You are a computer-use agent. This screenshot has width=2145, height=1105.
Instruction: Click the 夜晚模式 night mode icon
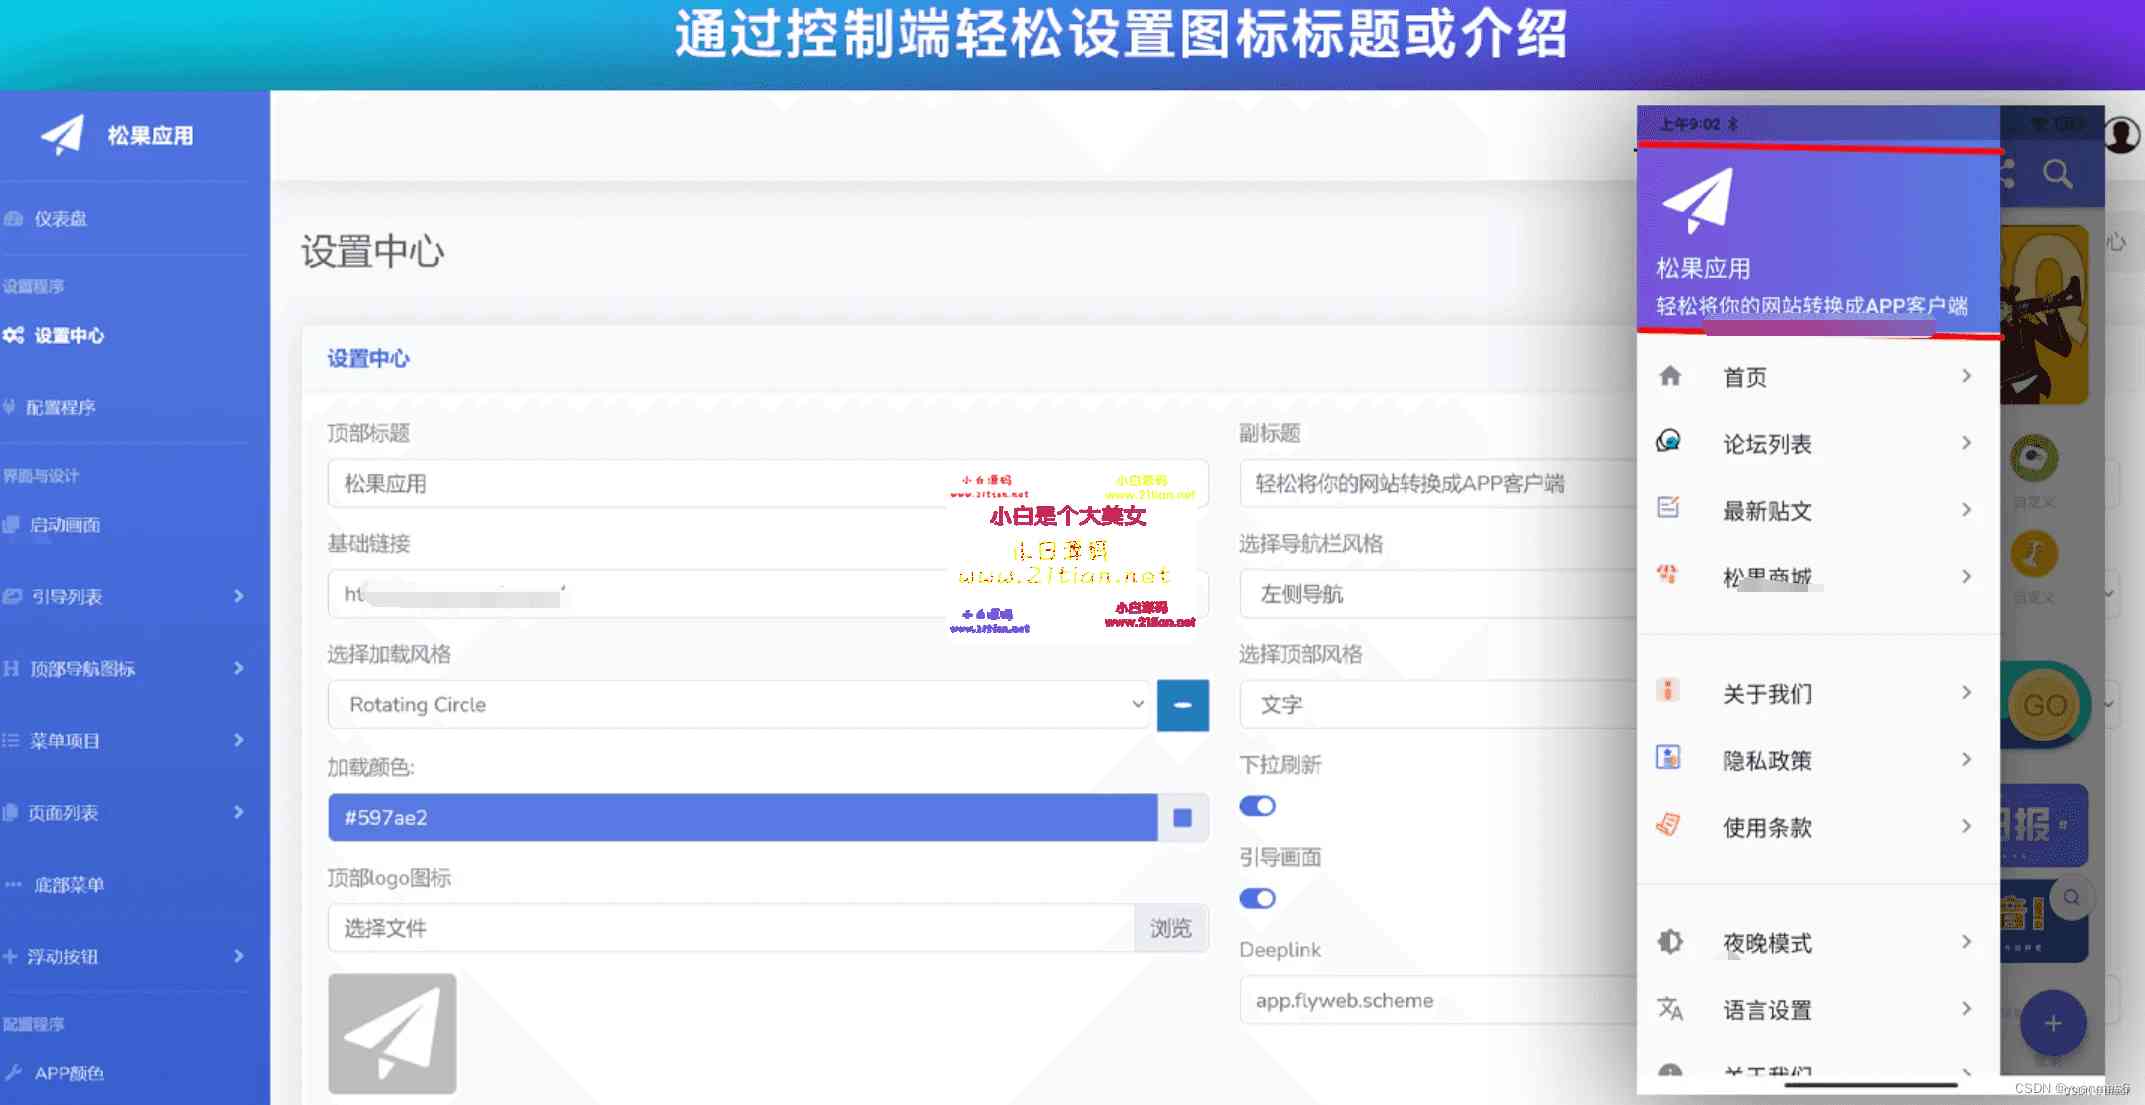point(1670,941)
